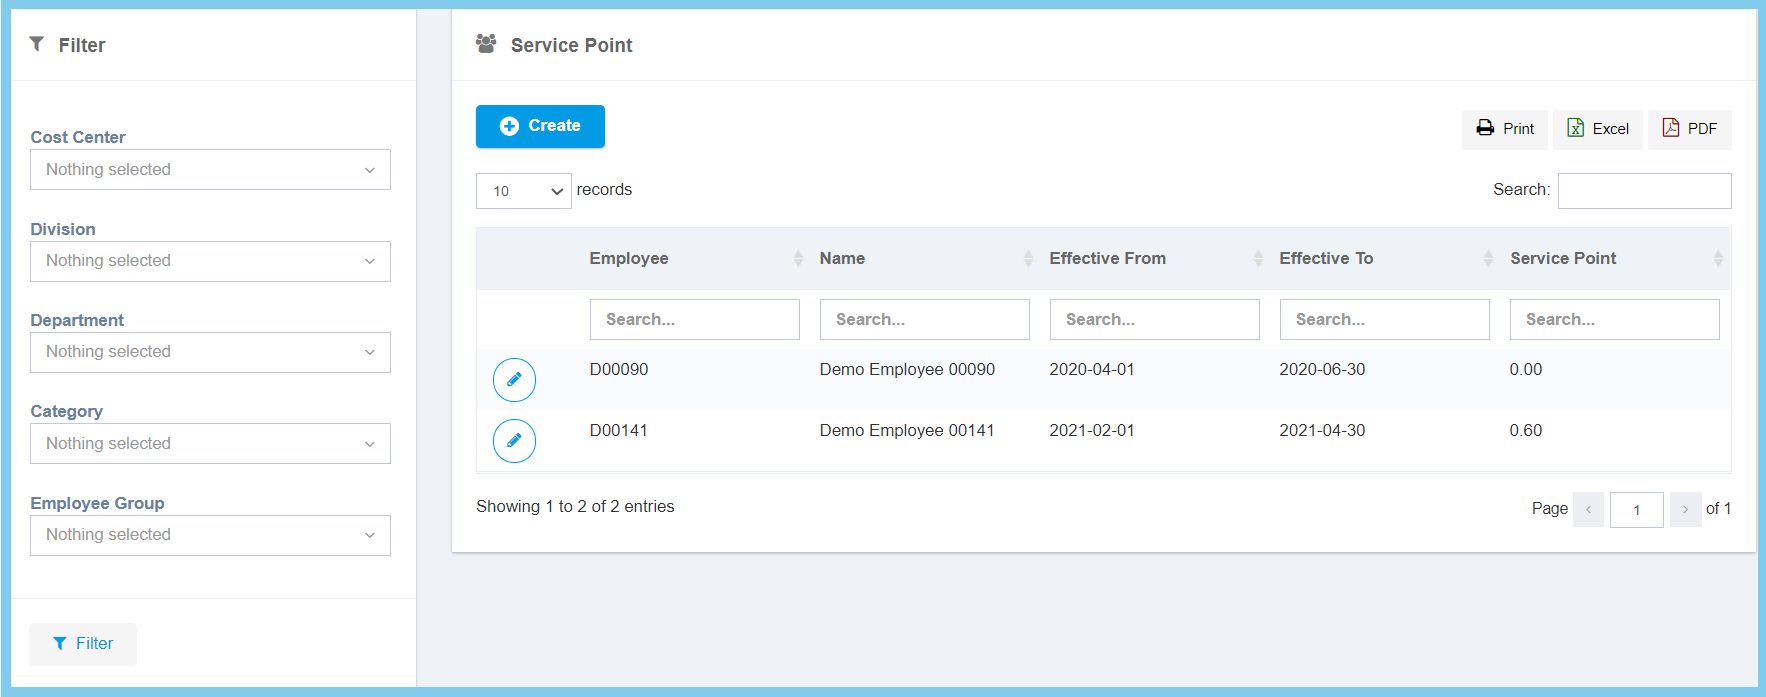The height and width of the screenshot is (697, 1766).
Task: Change the records per page dropdown
Action: pyautogui.click(x=523, y=191)
